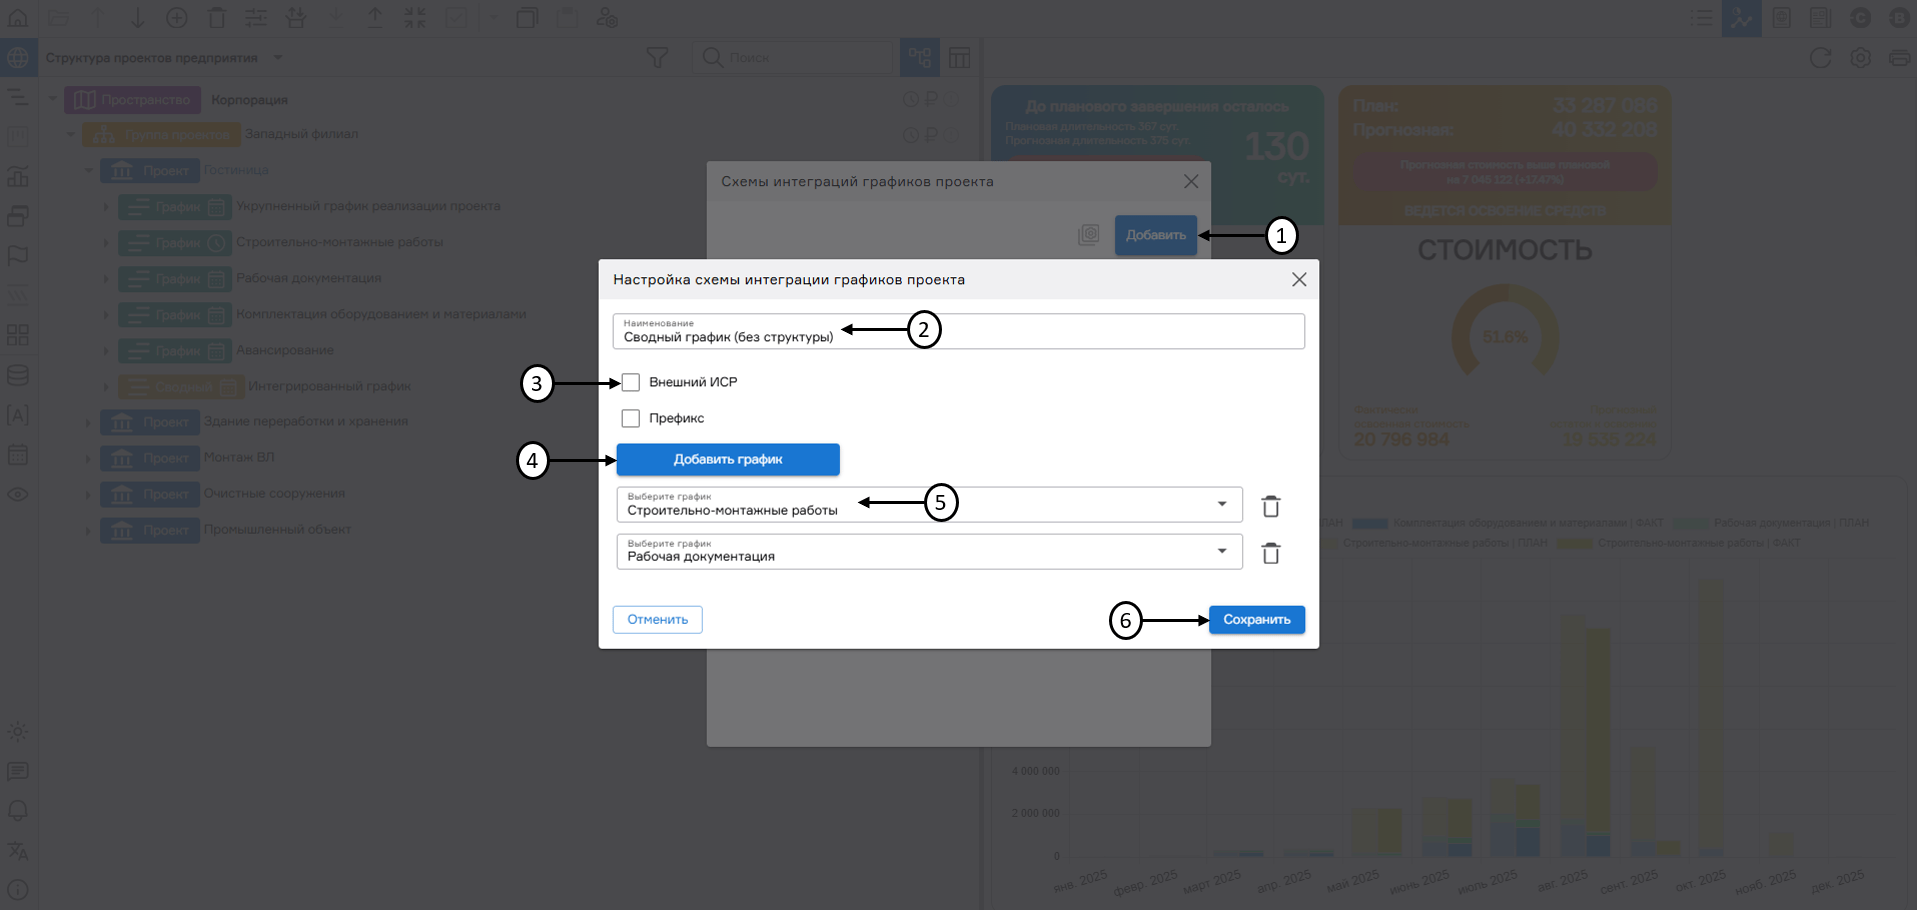Click the Сохранить button in the dialog
The image size is (1917, 910).
1256,619
